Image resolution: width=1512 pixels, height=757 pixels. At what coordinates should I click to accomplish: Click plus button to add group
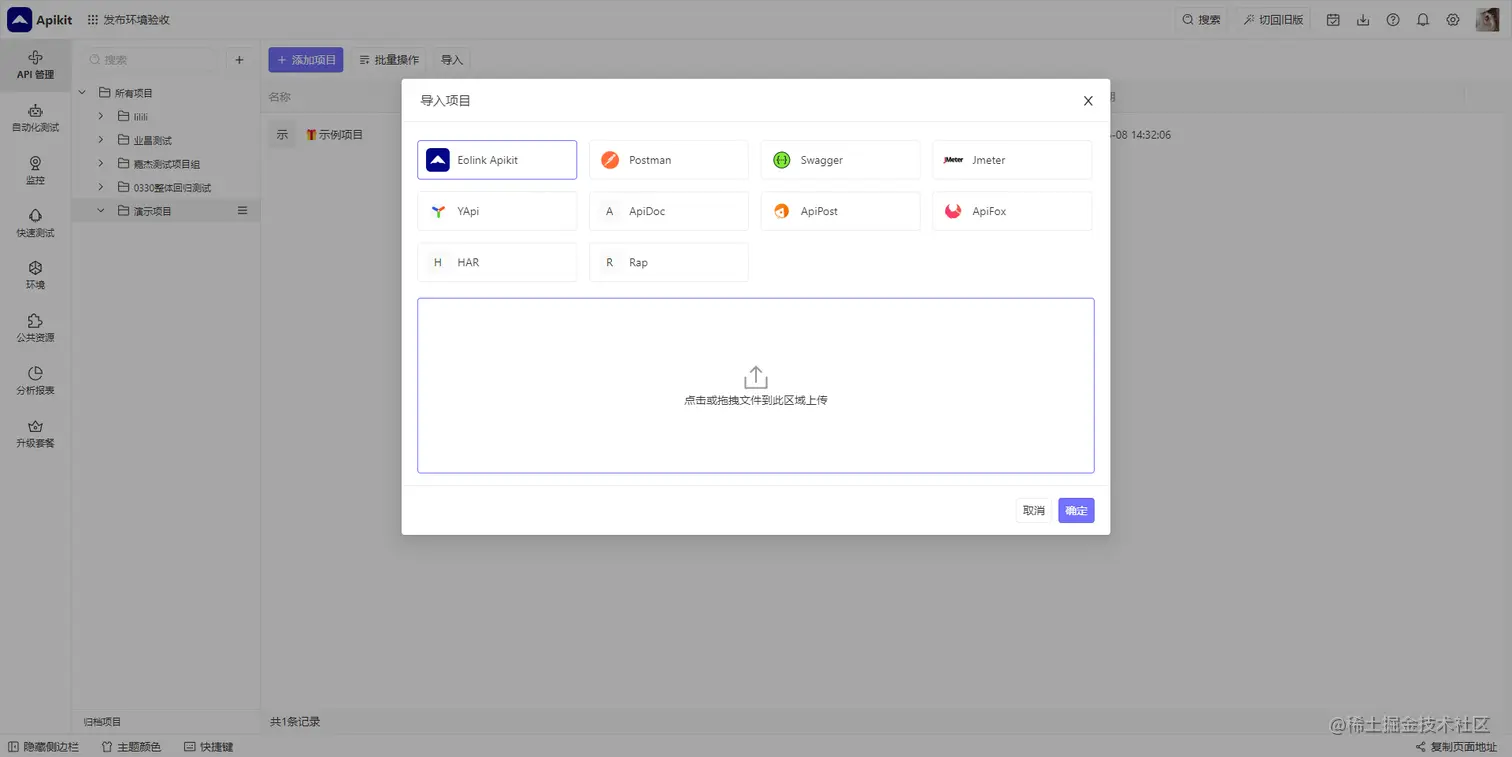click(x=239, y=60)
